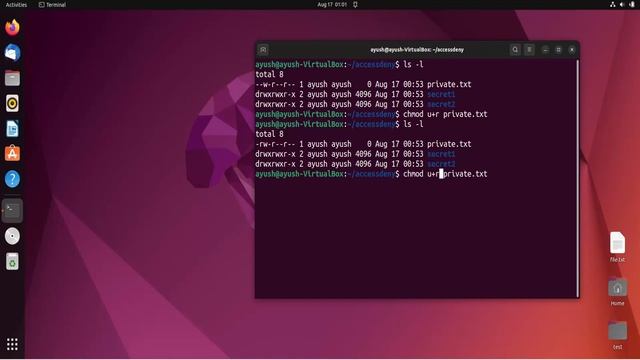Screen dimensions: 640x360
Task: Open Ubuntu Software from the dock
Action: pos(12,153)
